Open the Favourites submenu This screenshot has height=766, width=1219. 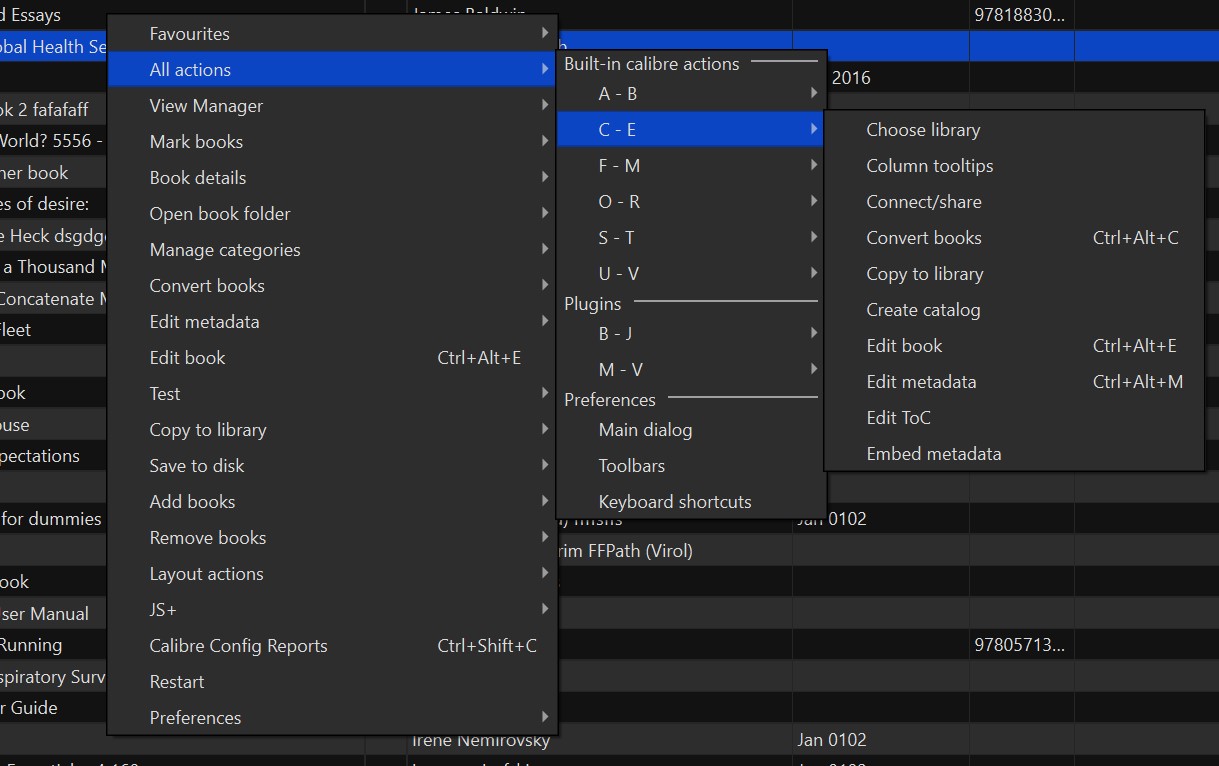point(190,34)
